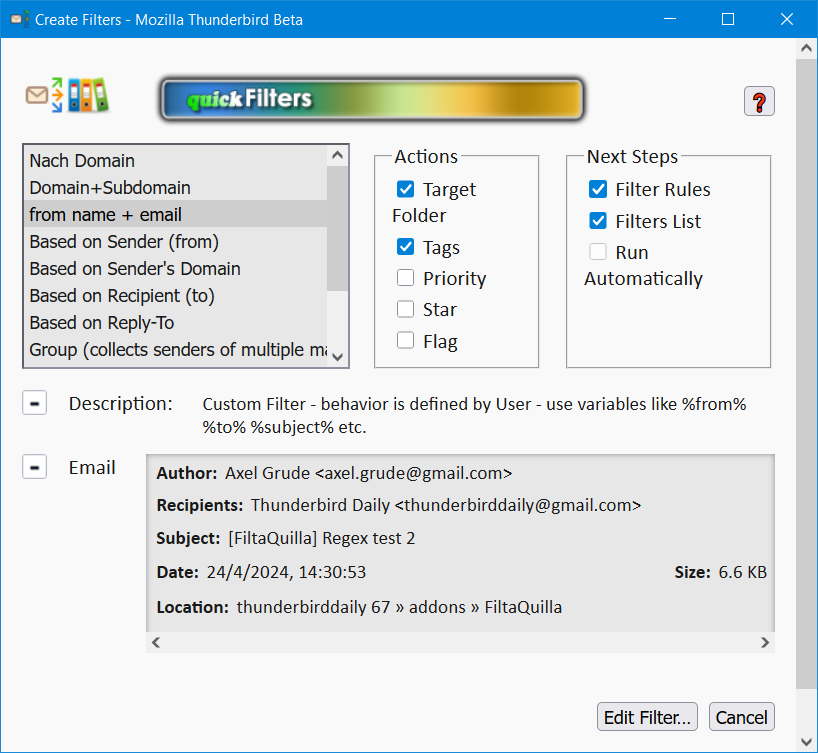Select the Nach Domain template
The image size is (818, 753).
pos(175,160)
